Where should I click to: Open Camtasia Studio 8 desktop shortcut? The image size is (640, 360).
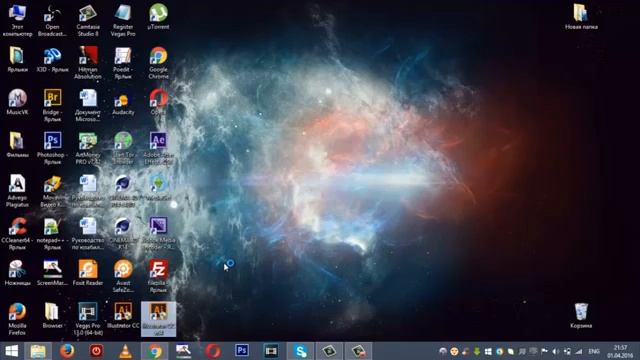click(x=88, y=20)
